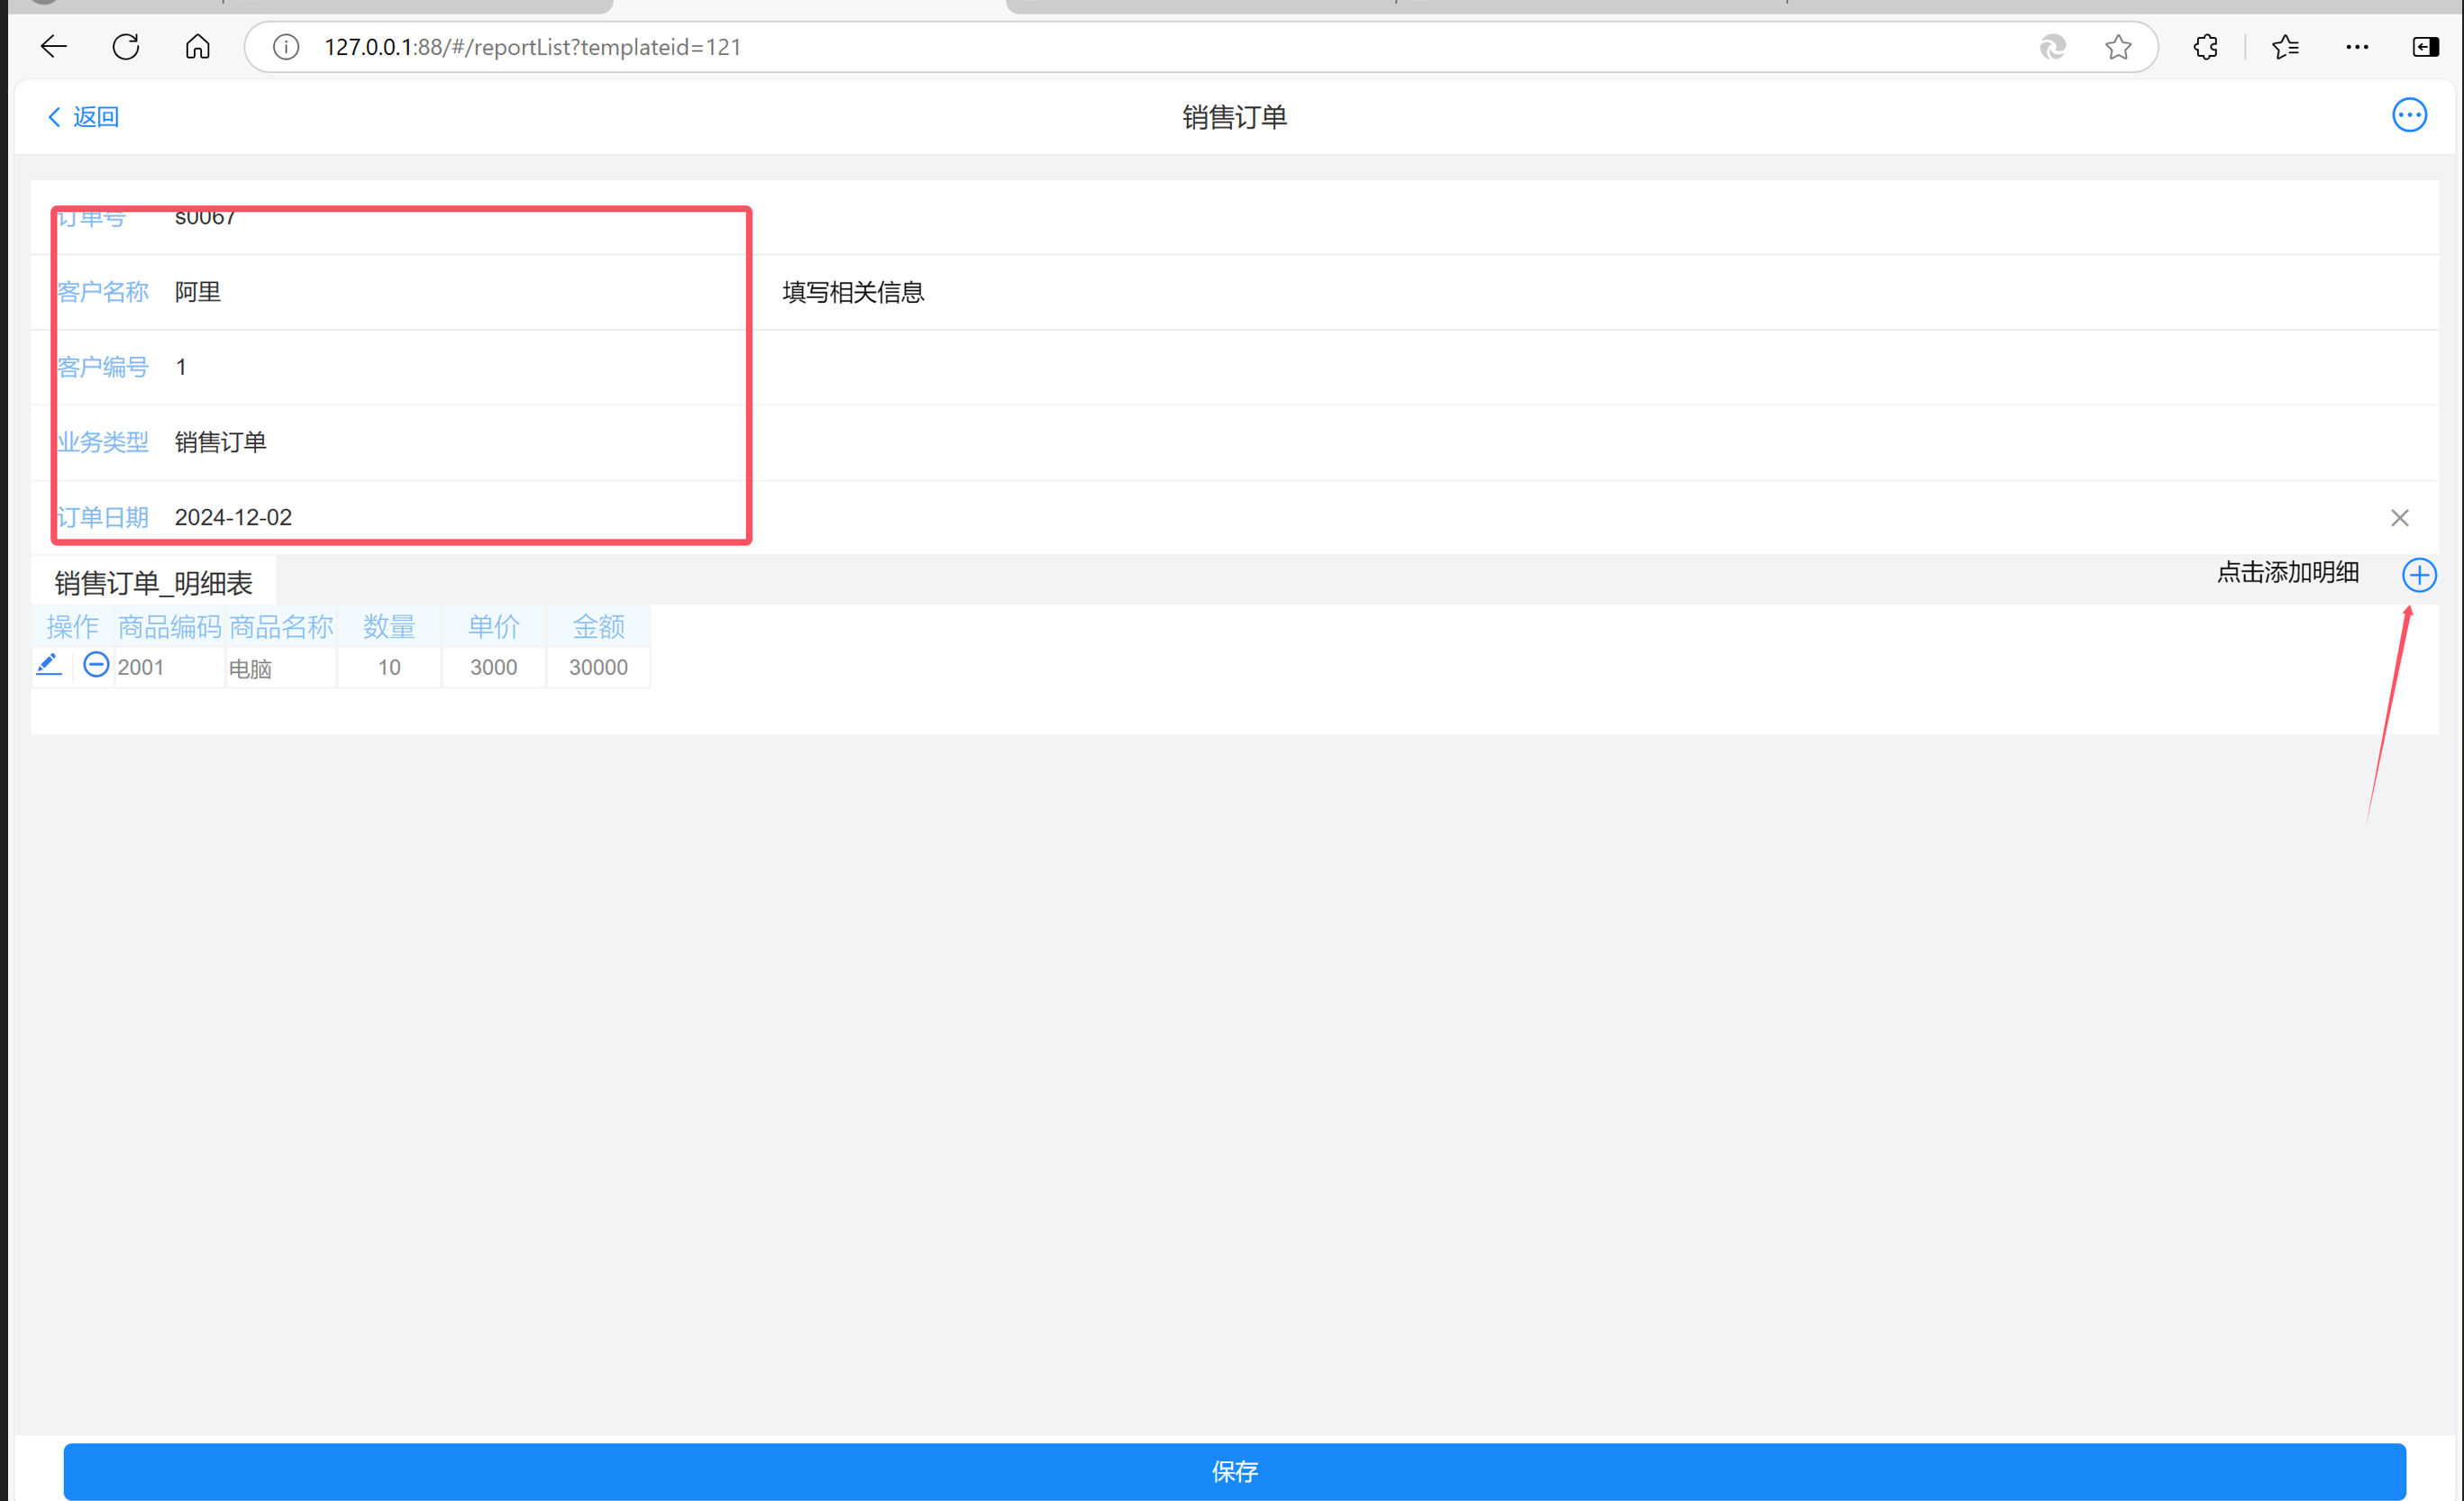Open the 订单日期 date field
Image resolution: width=2464 pixels, height=1501 pixels.
coord(233,518)
